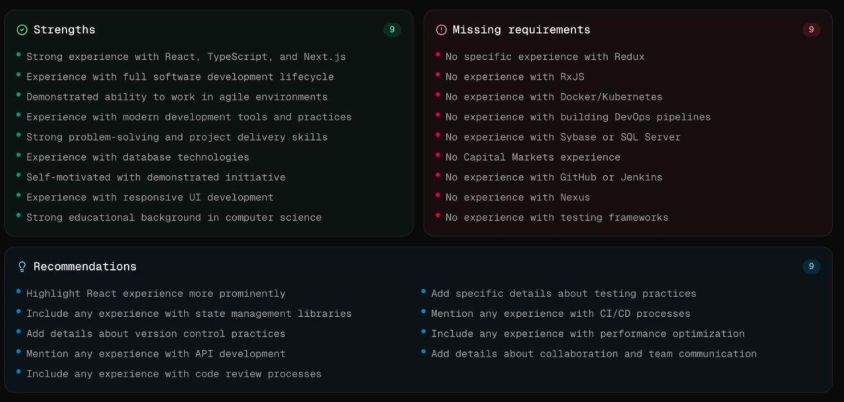Click the Missing requirements heading
The height and width of the screenshot is (402, 844).
(x=521, y=30)
